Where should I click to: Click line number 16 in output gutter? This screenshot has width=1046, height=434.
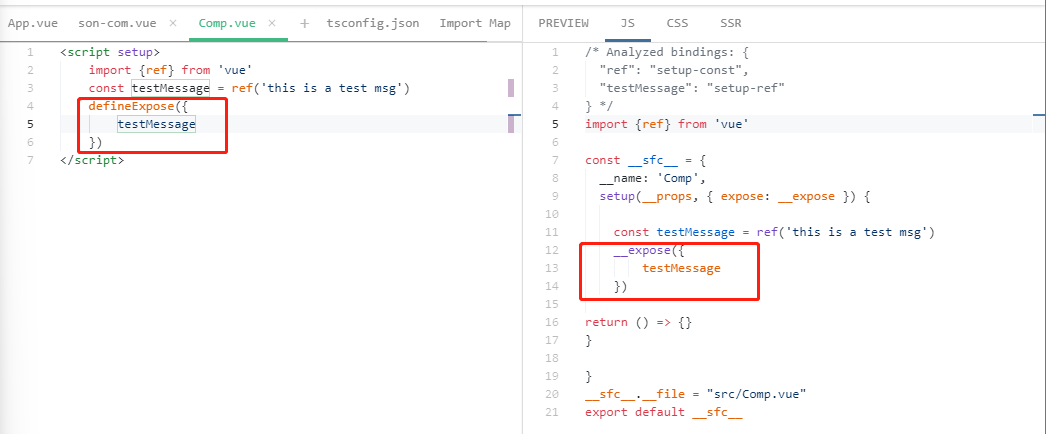pos(552,323)
